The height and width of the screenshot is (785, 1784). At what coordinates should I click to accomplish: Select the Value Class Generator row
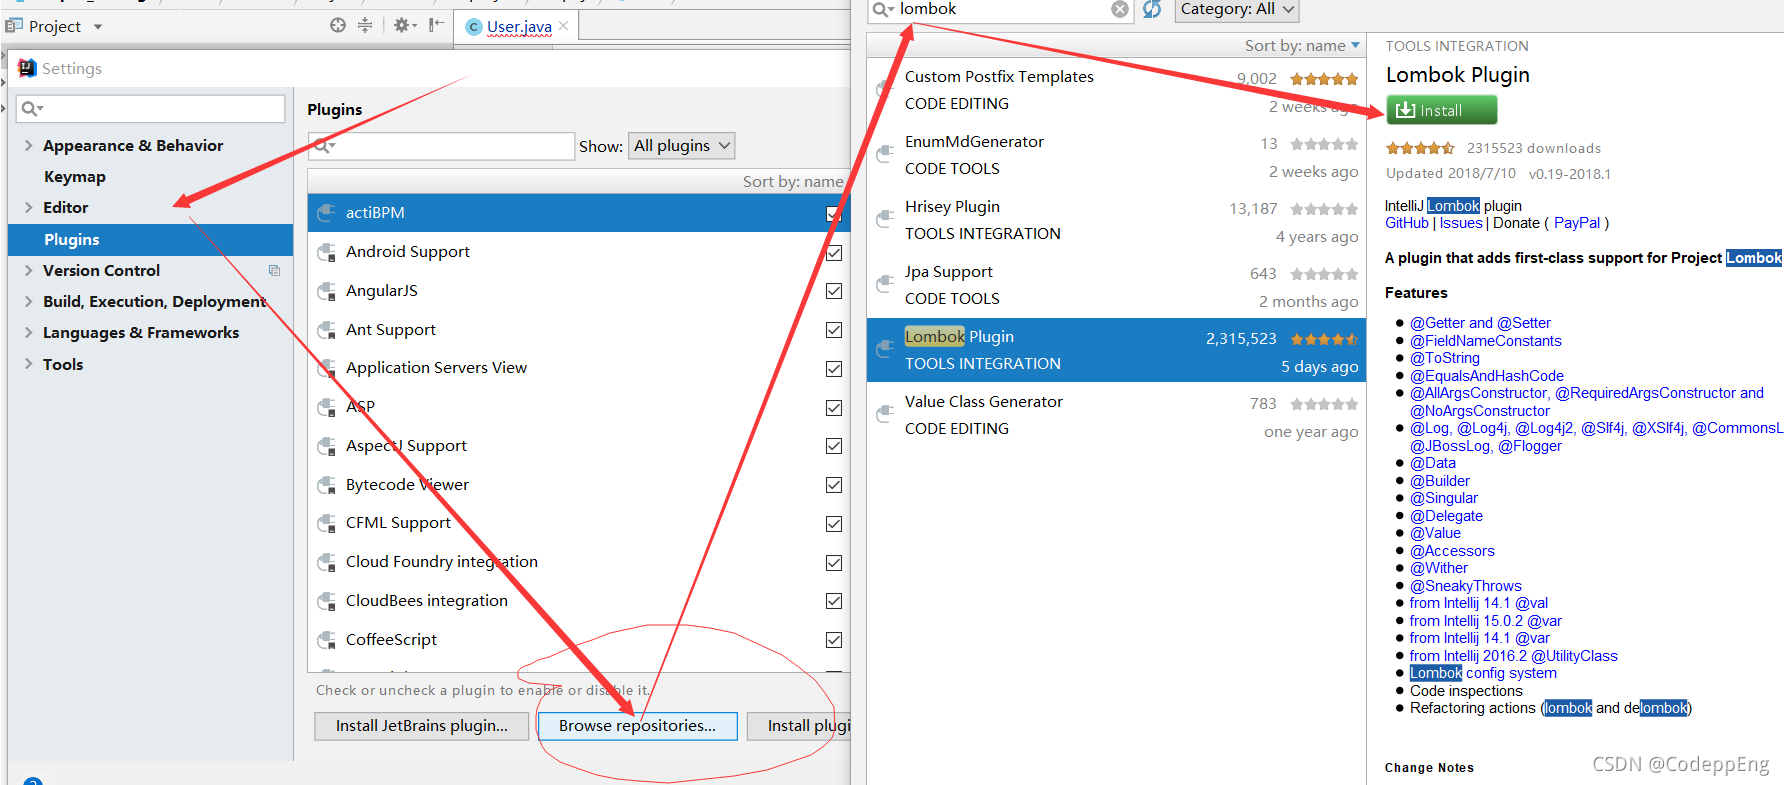1116,415
